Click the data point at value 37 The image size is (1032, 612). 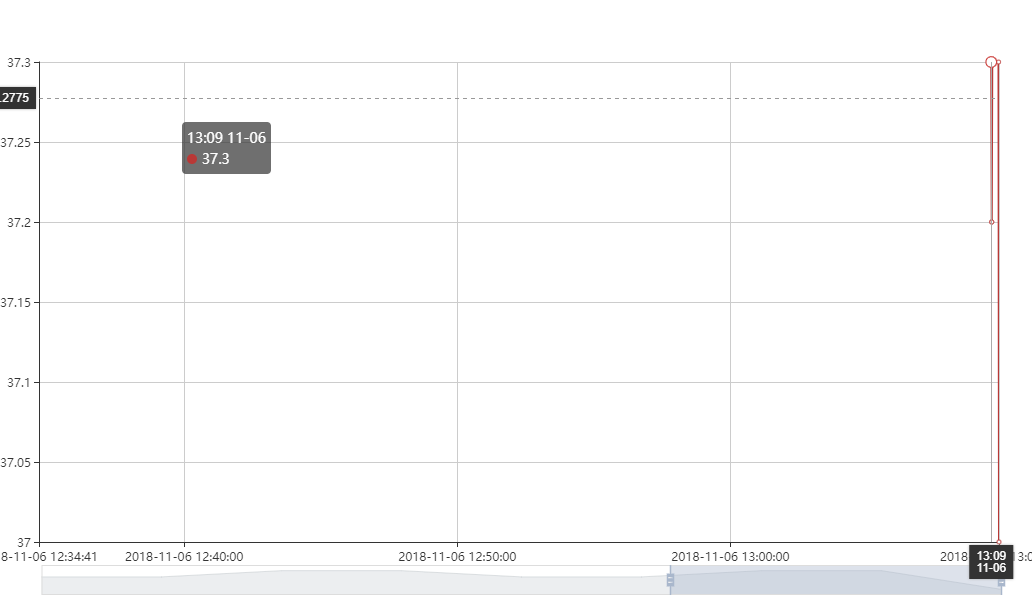pos(999,542)
